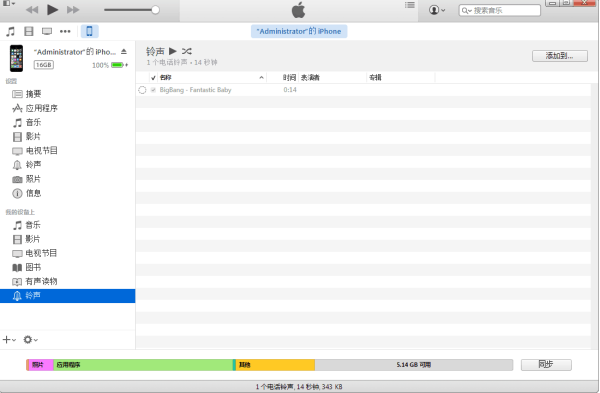Click the 同步 sync button
The width and height of the screenshot is (600, 393).
[x=546, y=365]
